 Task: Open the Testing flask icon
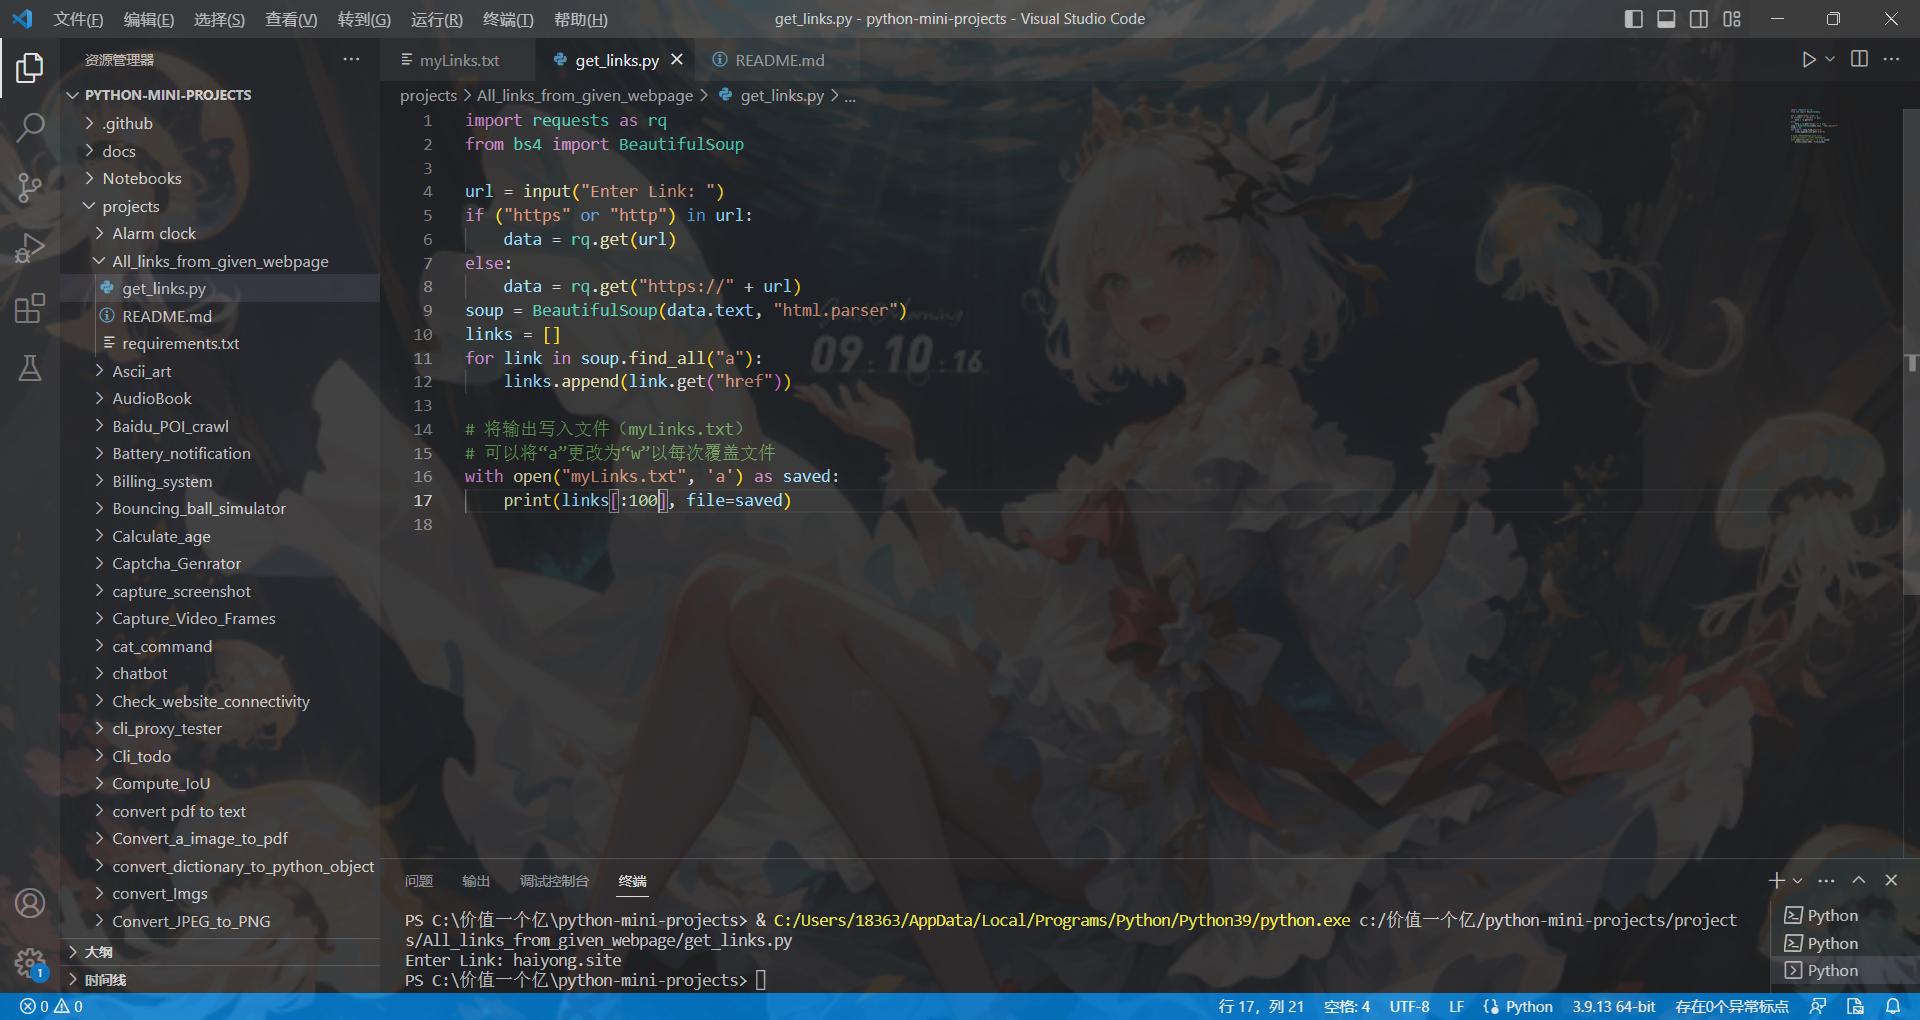(30, 368)
